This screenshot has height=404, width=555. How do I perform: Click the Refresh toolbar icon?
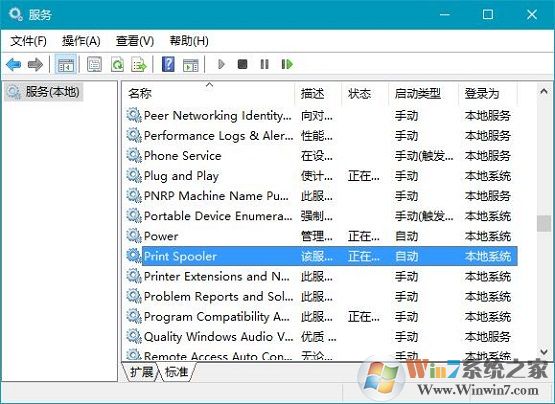[x=117, y=64]
